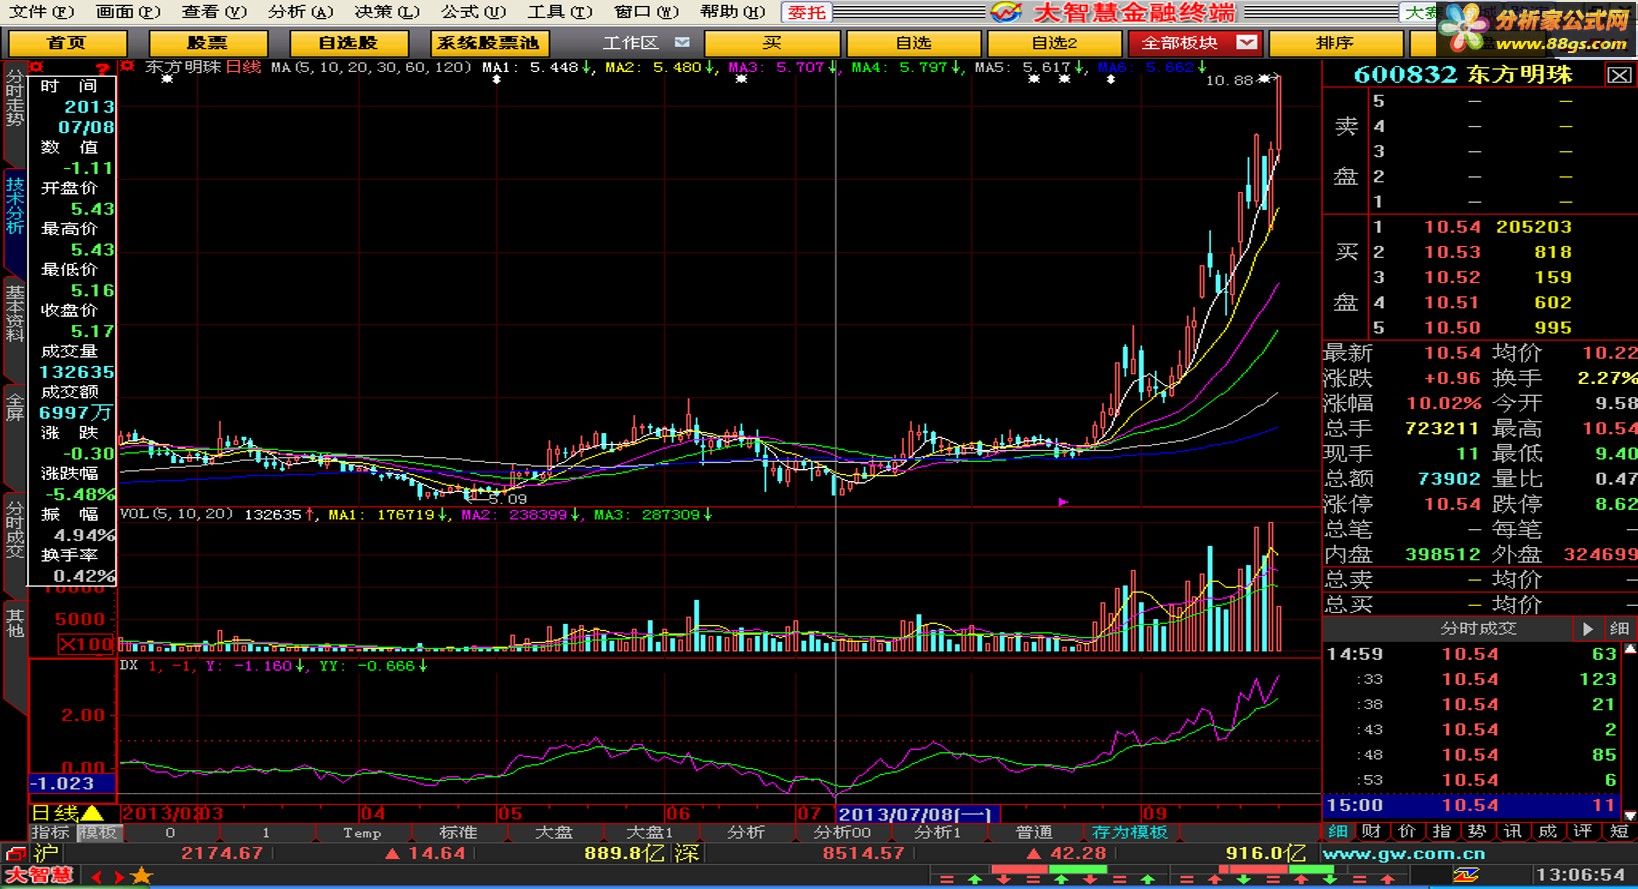Expand the 全部板块 dropdown
Screen dimensions: 1638x889
click(x=1247, y=43)
